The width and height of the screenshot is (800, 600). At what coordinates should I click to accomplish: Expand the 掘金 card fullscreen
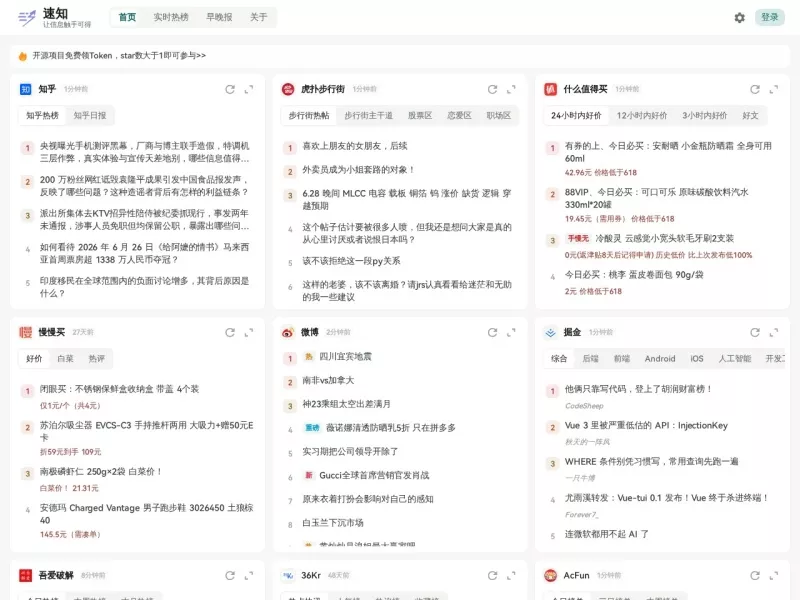pyautogui.click(x=774, y=333)
